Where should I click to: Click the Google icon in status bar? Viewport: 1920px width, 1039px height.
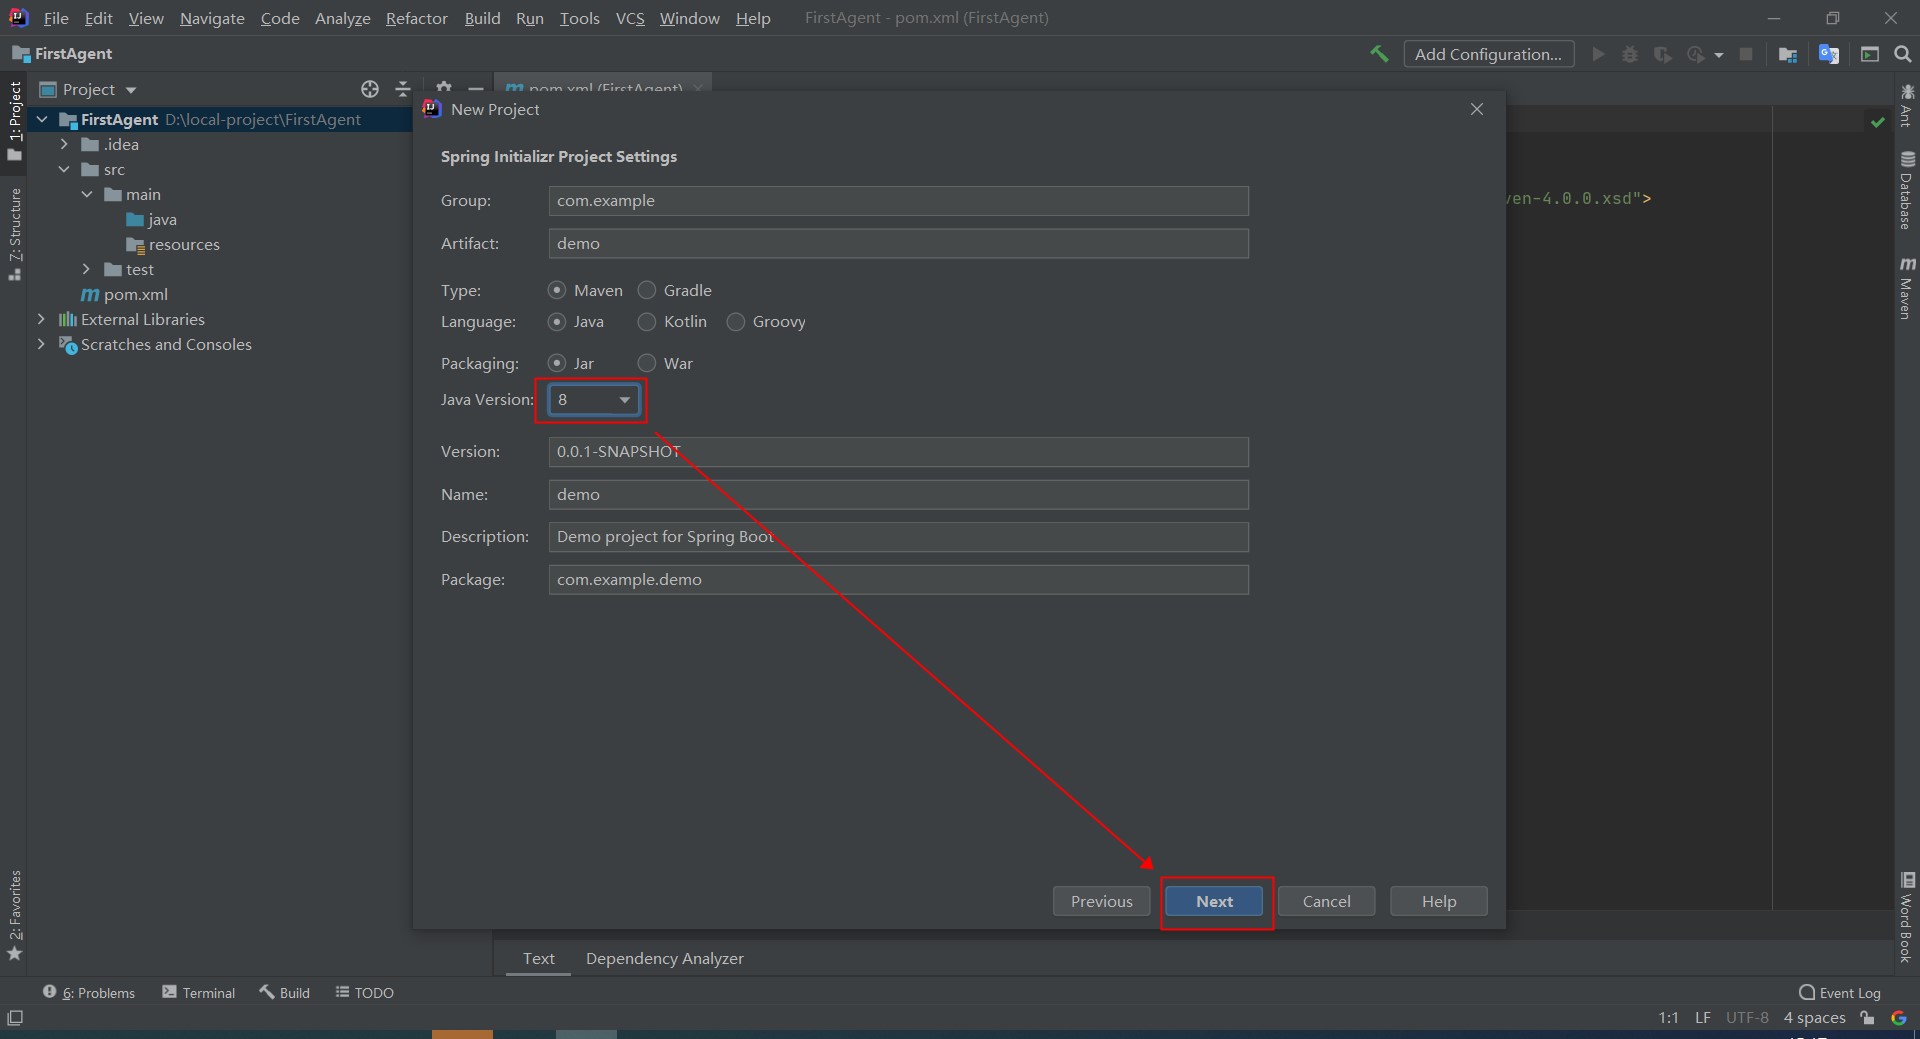1899,1018
